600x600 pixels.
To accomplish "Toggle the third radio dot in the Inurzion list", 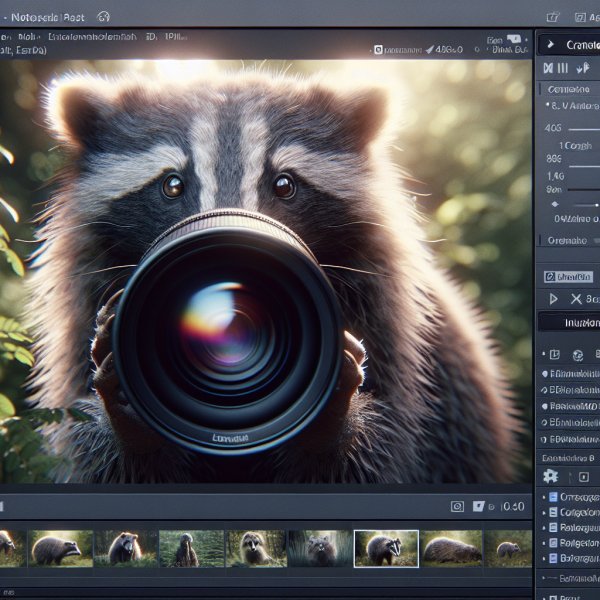I will [x=544, y=407].
